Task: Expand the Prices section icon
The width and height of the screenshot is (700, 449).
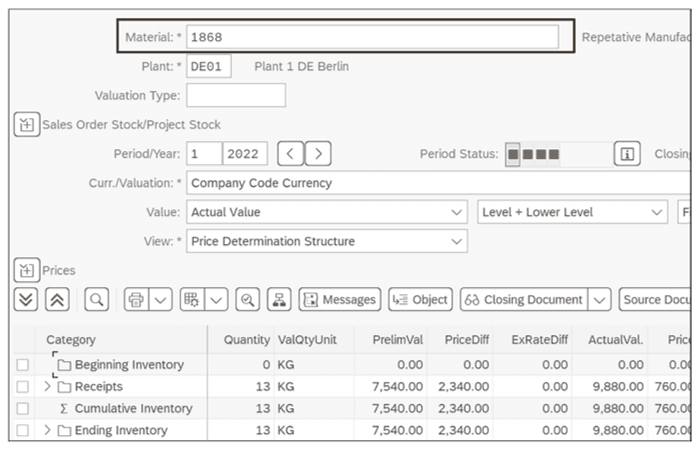Action: pyautogui.click(x=27, y=270)
